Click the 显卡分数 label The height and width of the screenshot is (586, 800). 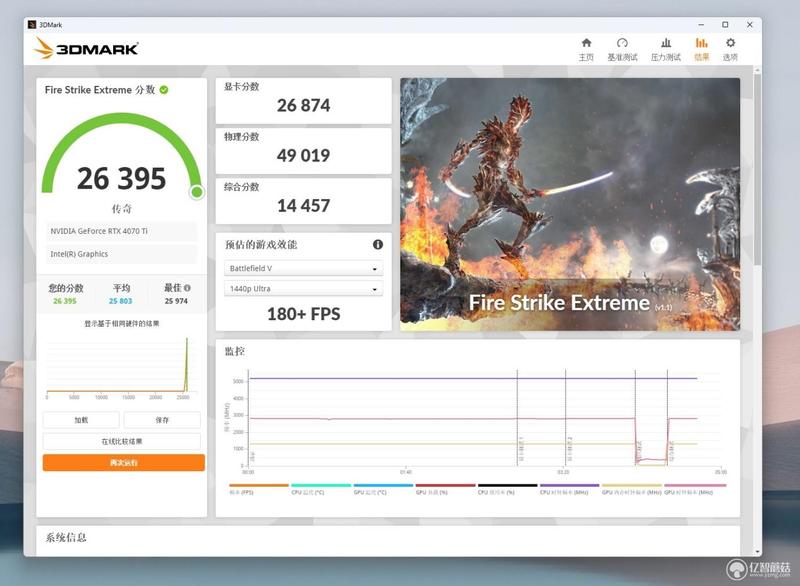[242, 87]
